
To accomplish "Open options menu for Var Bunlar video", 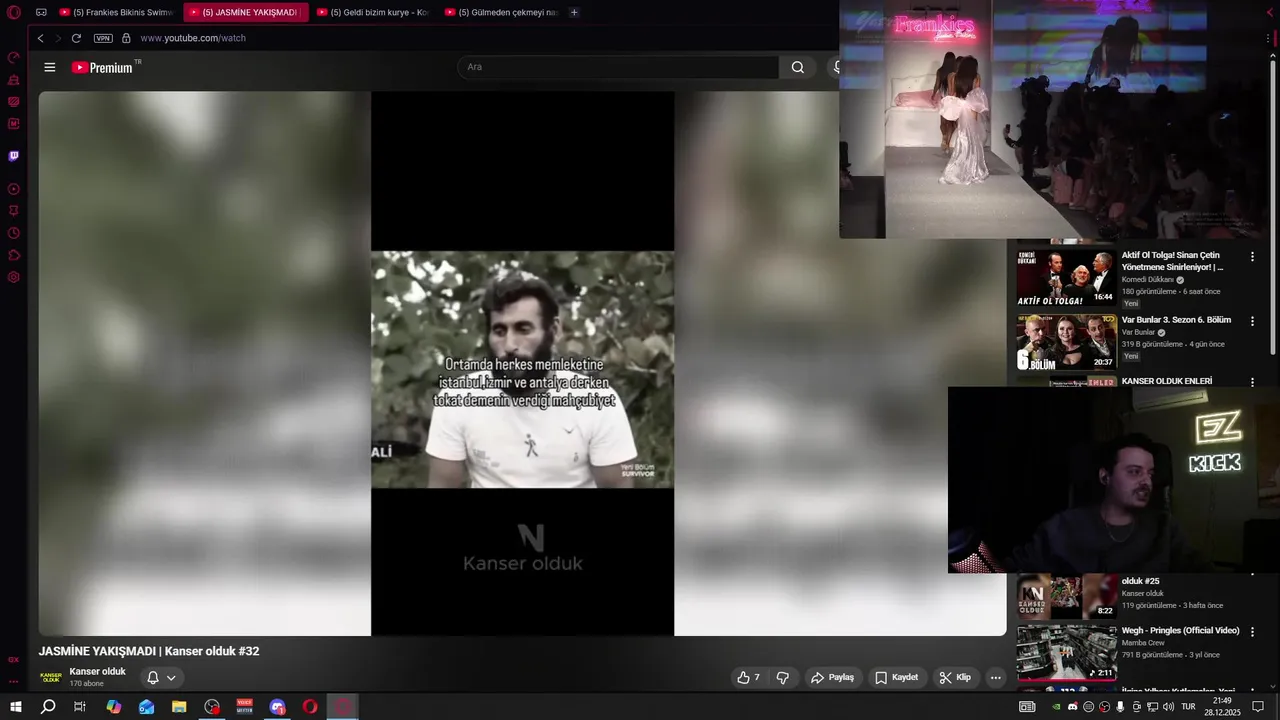I will pos(1252,322).
